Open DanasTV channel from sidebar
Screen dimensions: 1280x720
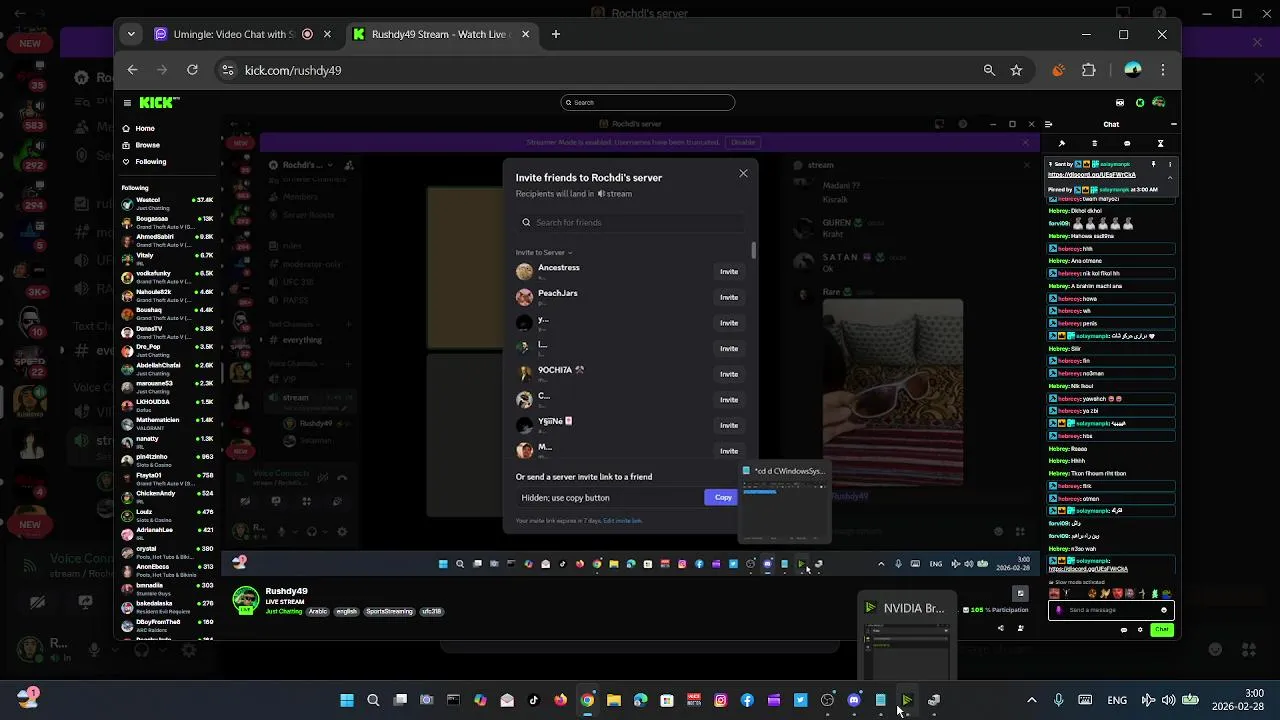[x=167, y=332]
